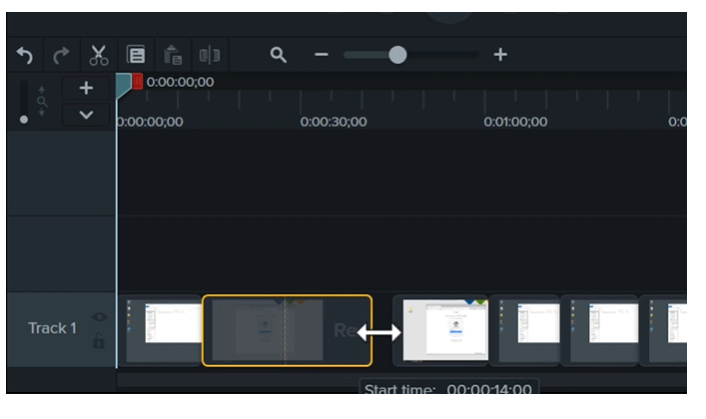Select the yellow-outlined clip on Track 1
Viewport: 706px width, 419px height.
click(287, 330)
